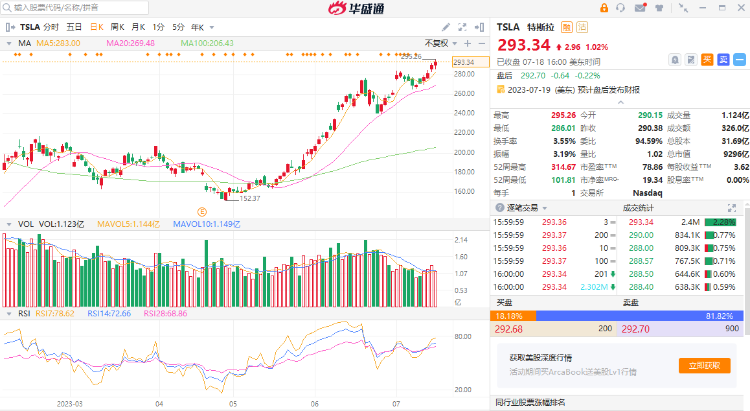The image size is (750, 411).
Task: Click the orange 买 buy icon
Action: pos(707,59)
